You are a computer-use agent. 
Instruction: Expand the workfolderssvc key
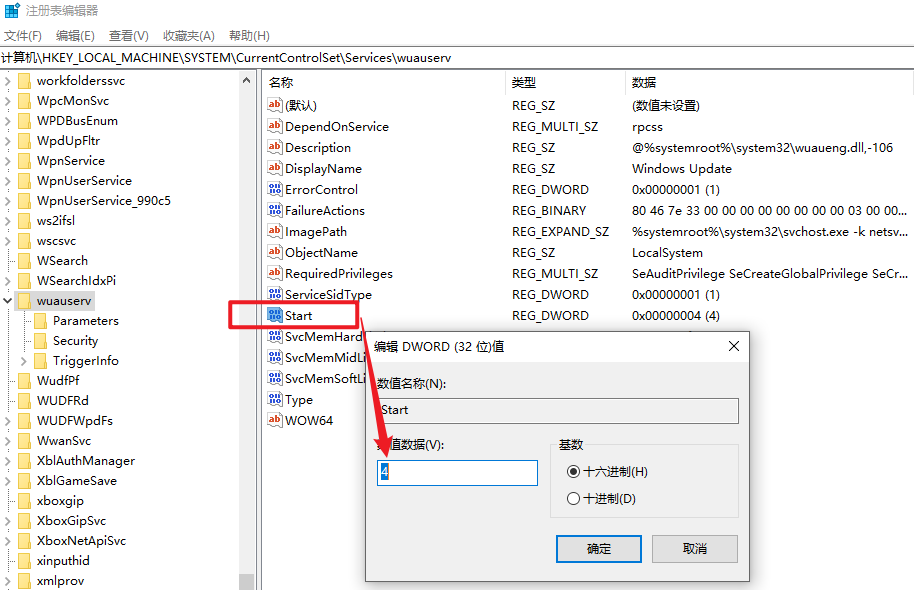[x=8, y=80]
